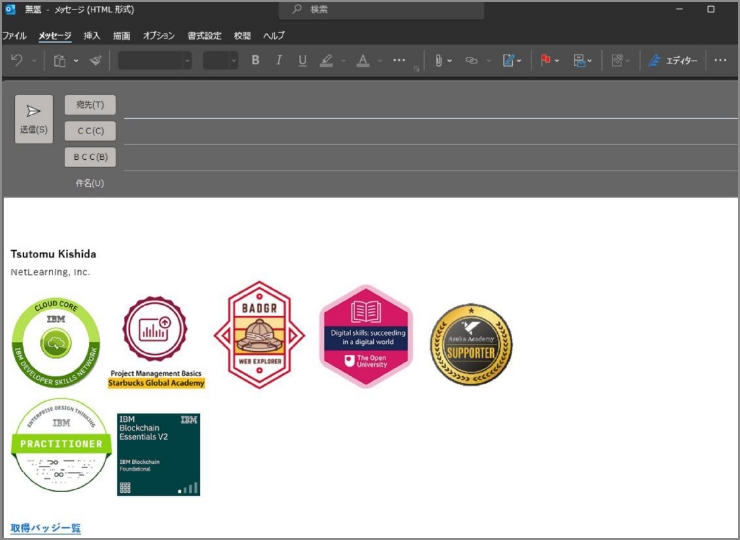Open the Signature pen icon menu
Image resolution: width=740 pixels, height=540 pixels.
(511, 60)
